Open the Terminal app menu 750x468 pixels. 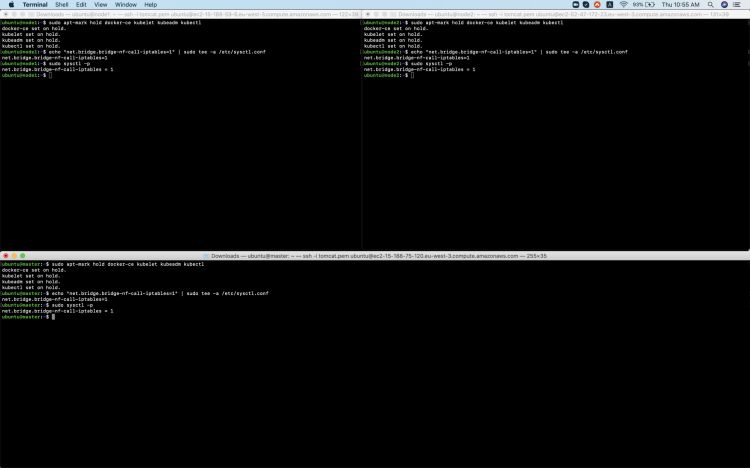(35, 4)
